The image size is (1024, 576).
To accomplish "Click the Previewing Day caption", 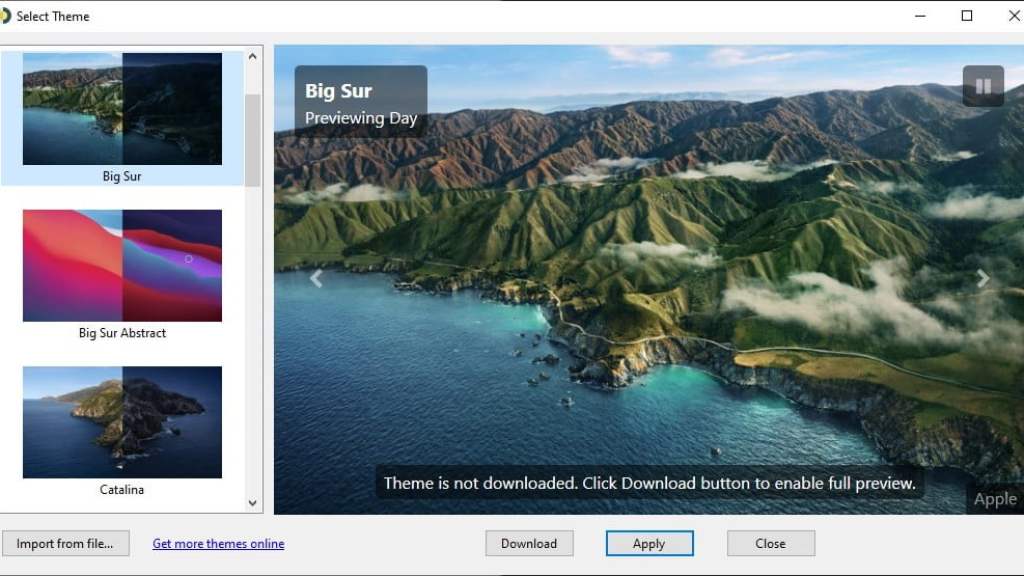I will [361, 118].
